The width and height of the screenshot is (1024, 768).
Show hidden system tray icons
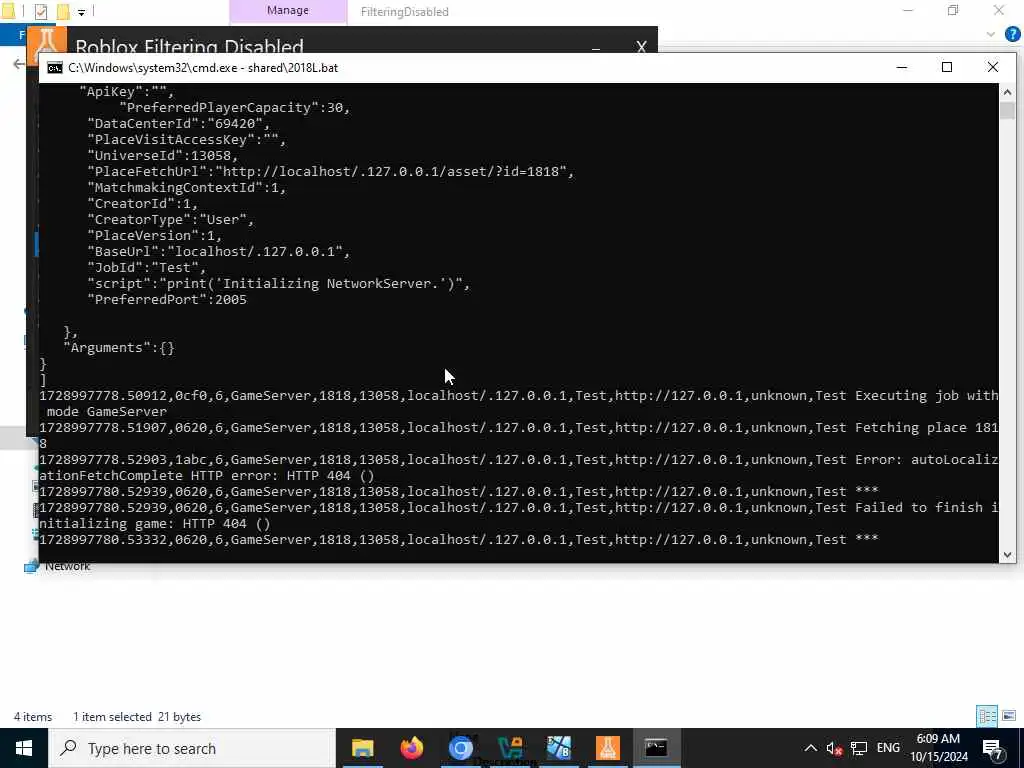(x=810, y=748)
